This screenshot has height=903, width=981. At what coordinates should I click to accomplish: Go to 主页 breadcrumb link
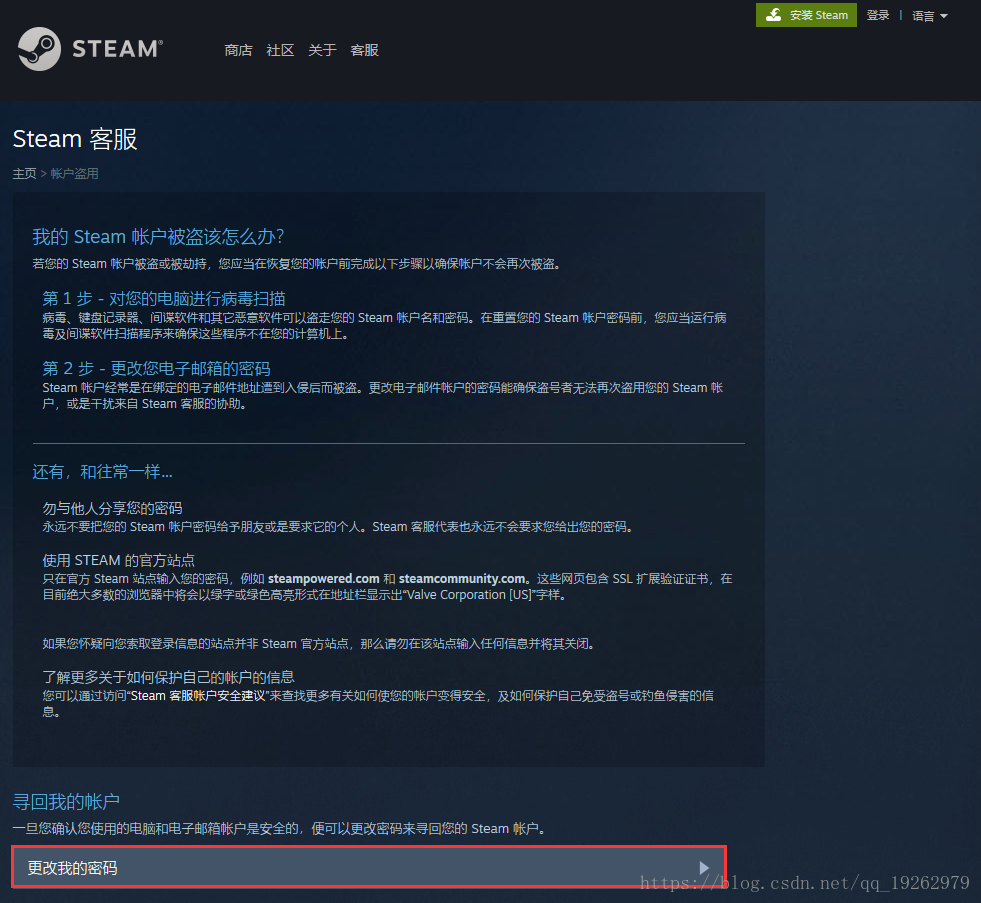click(x=24, y=173)
